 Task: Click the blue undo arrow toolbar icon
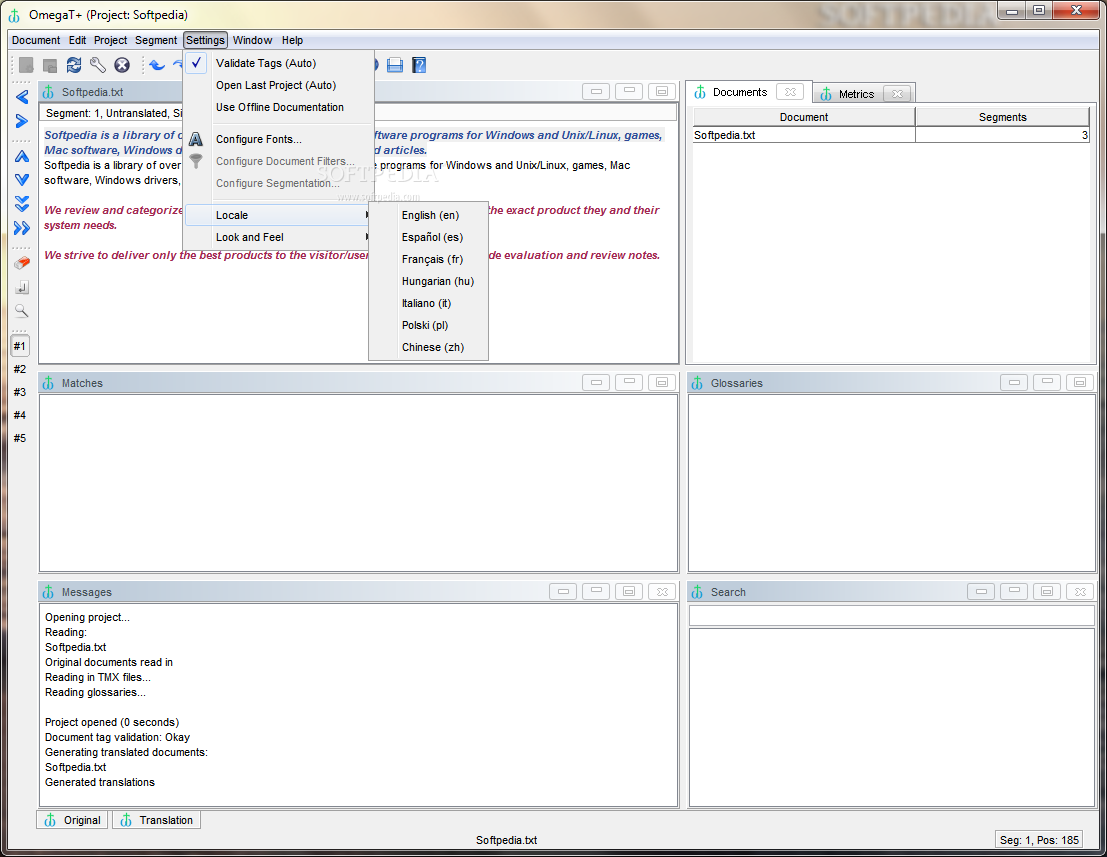coord(157,65)
